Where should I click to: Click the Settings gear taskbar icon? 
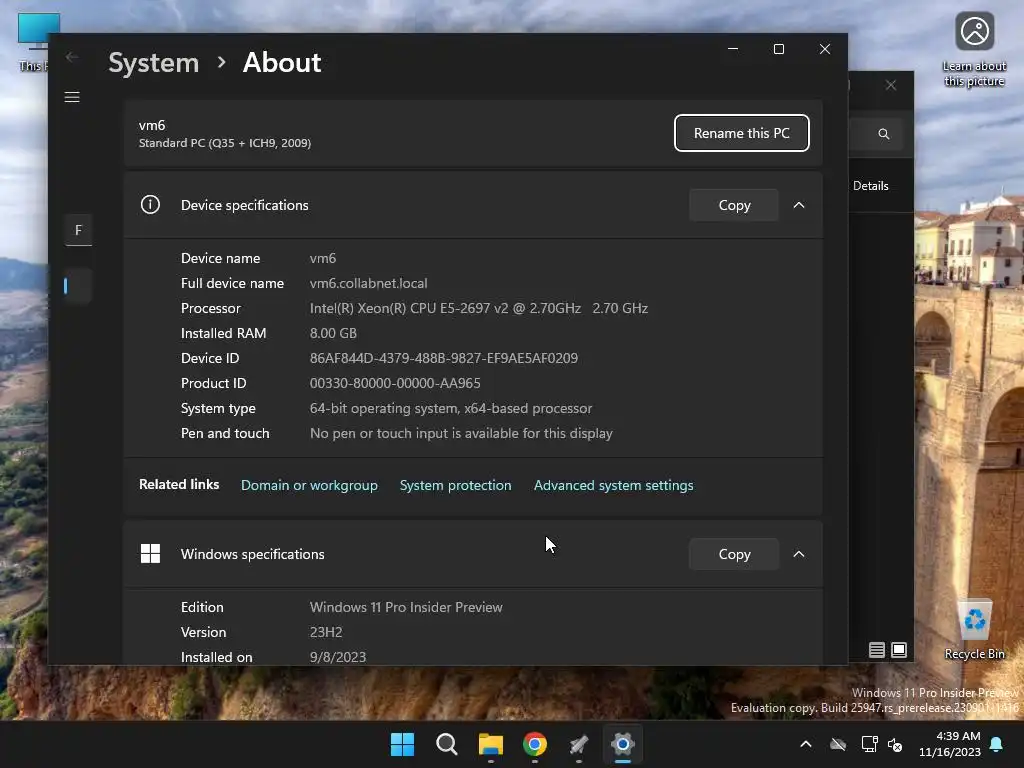(x=623, y=744)
